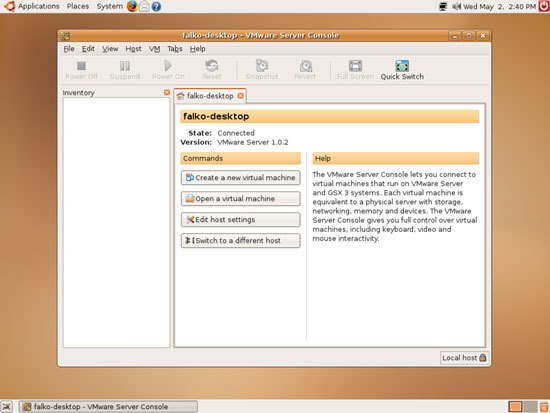
Task: Minimize the VMware Server Console window
Action: 455,36
